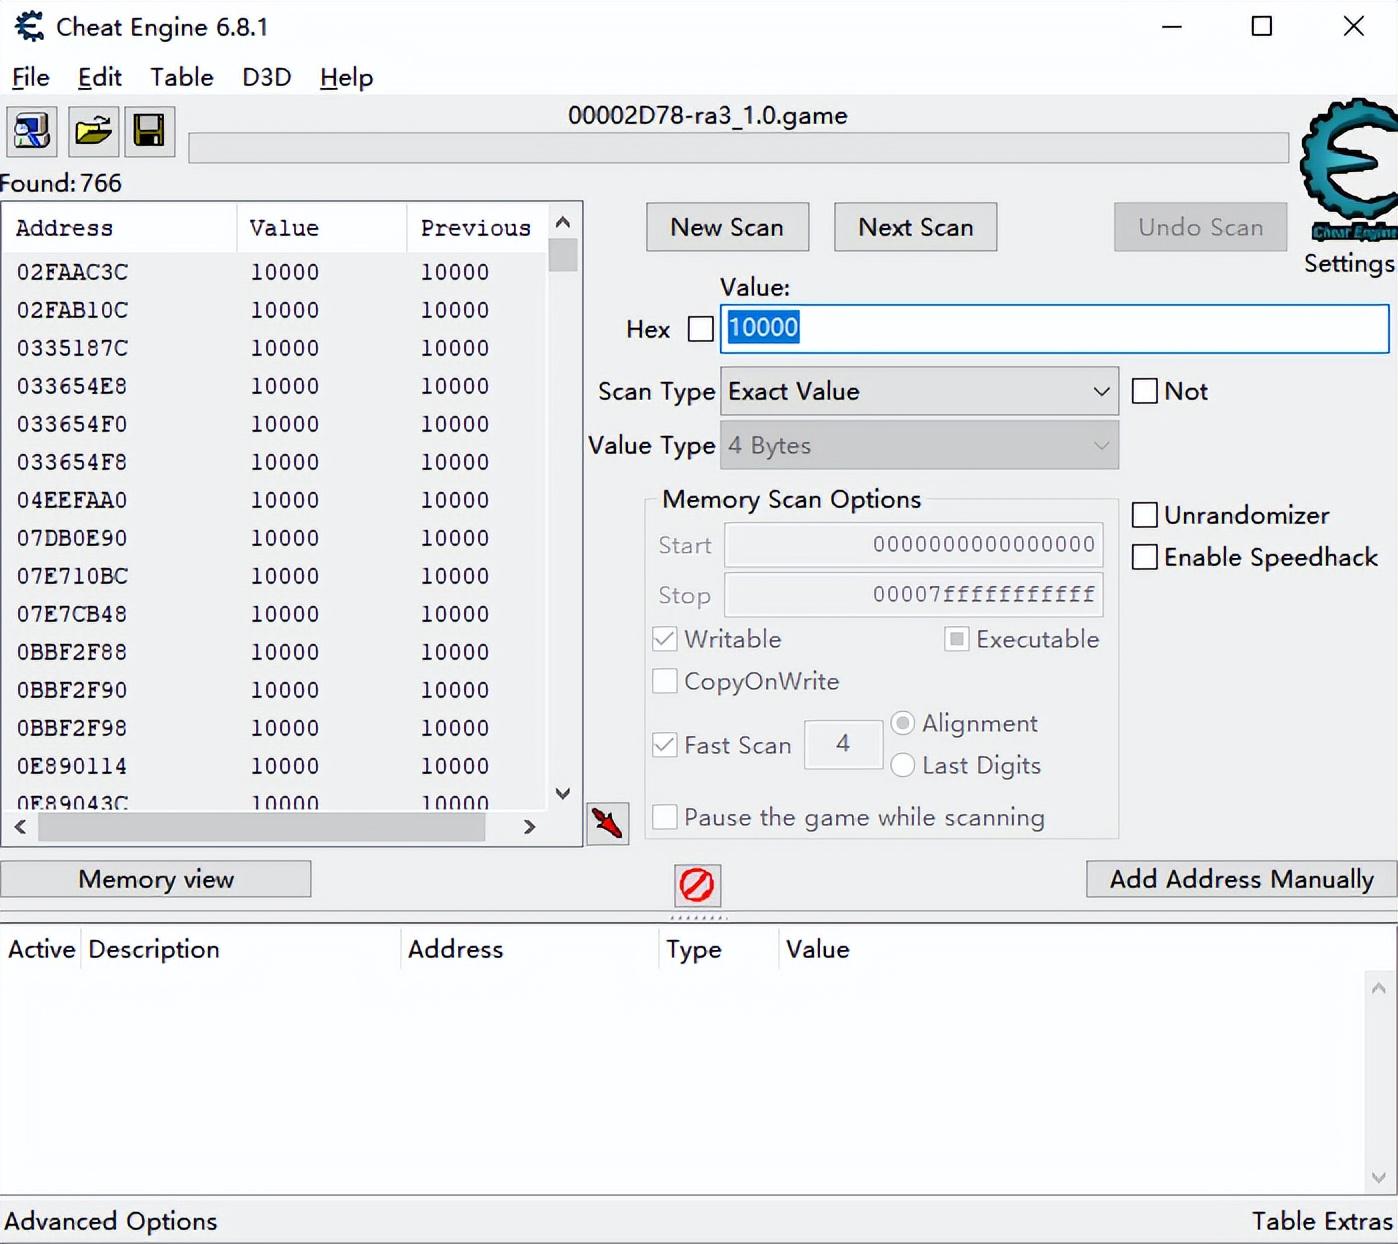Enable the Not checkbox
This screenshot has height=1244, width=1398.
tap(1144, 391)
